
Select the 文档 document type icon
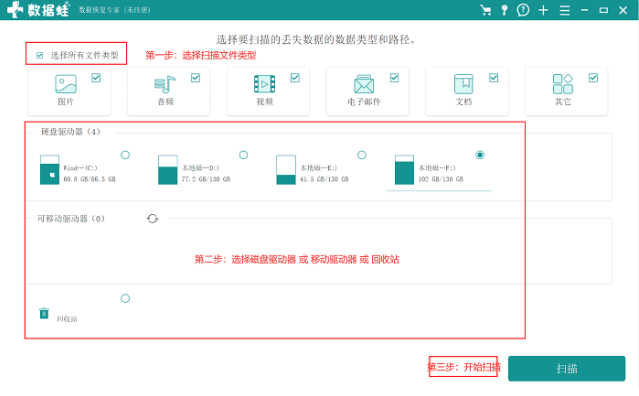coord(463,84)
